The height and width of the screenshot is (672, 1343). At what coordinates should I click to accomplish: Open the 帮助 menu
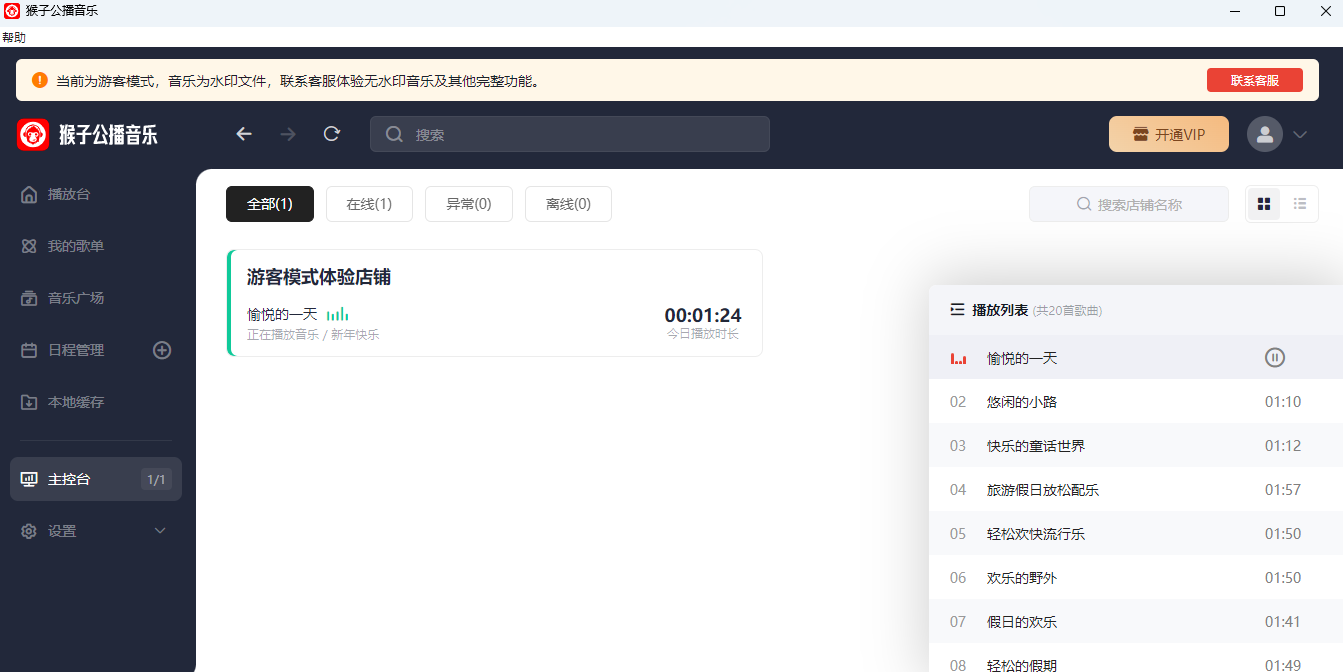[14, 37]
